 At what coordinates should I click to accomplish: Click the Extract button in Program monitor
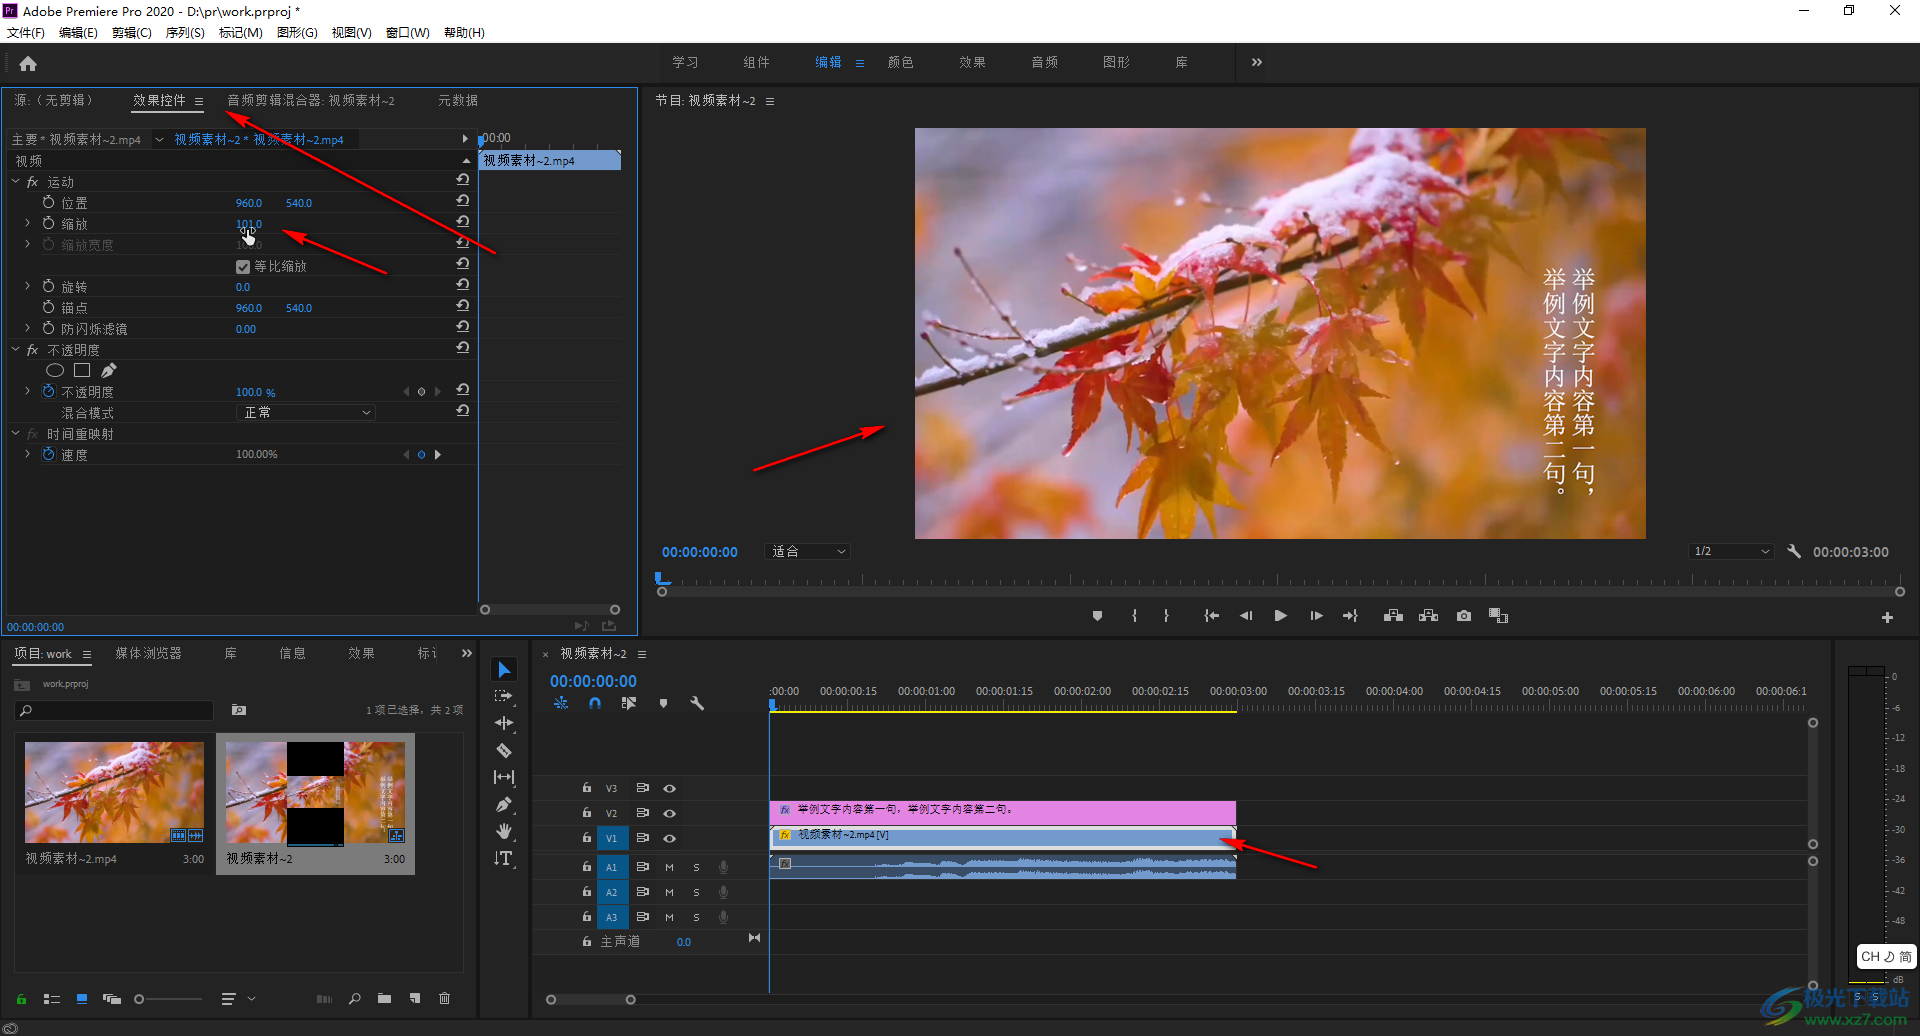point(1428,616)
